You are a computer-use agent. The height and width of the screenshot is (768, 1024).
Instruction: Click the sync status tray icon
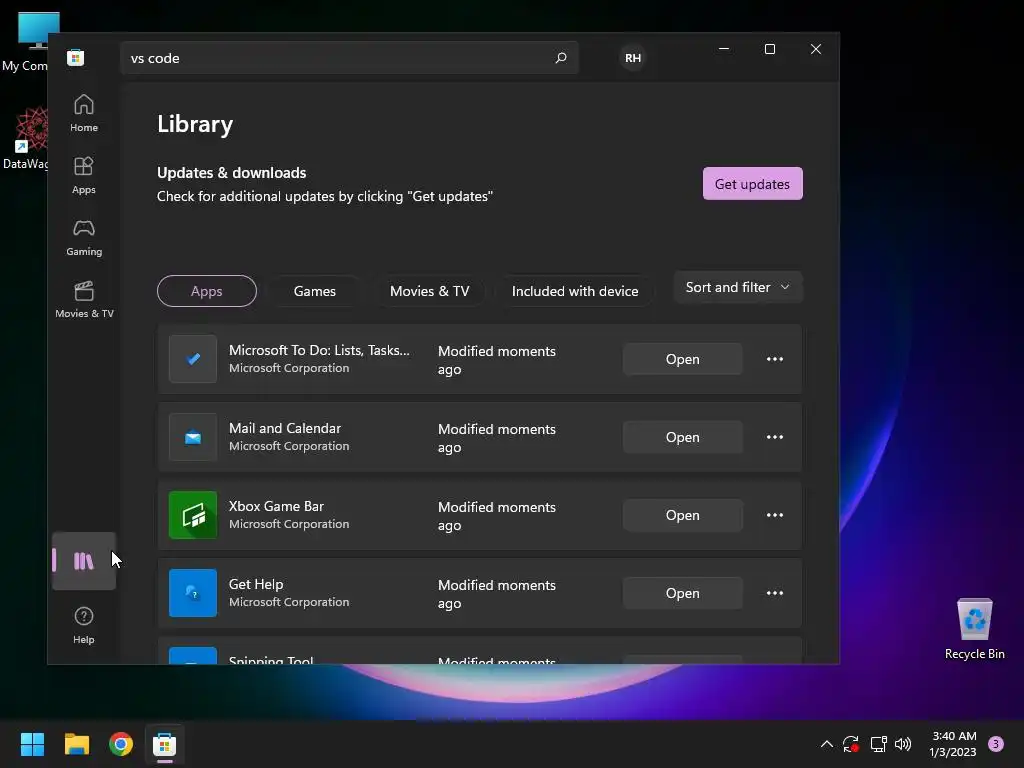[851, 744]
